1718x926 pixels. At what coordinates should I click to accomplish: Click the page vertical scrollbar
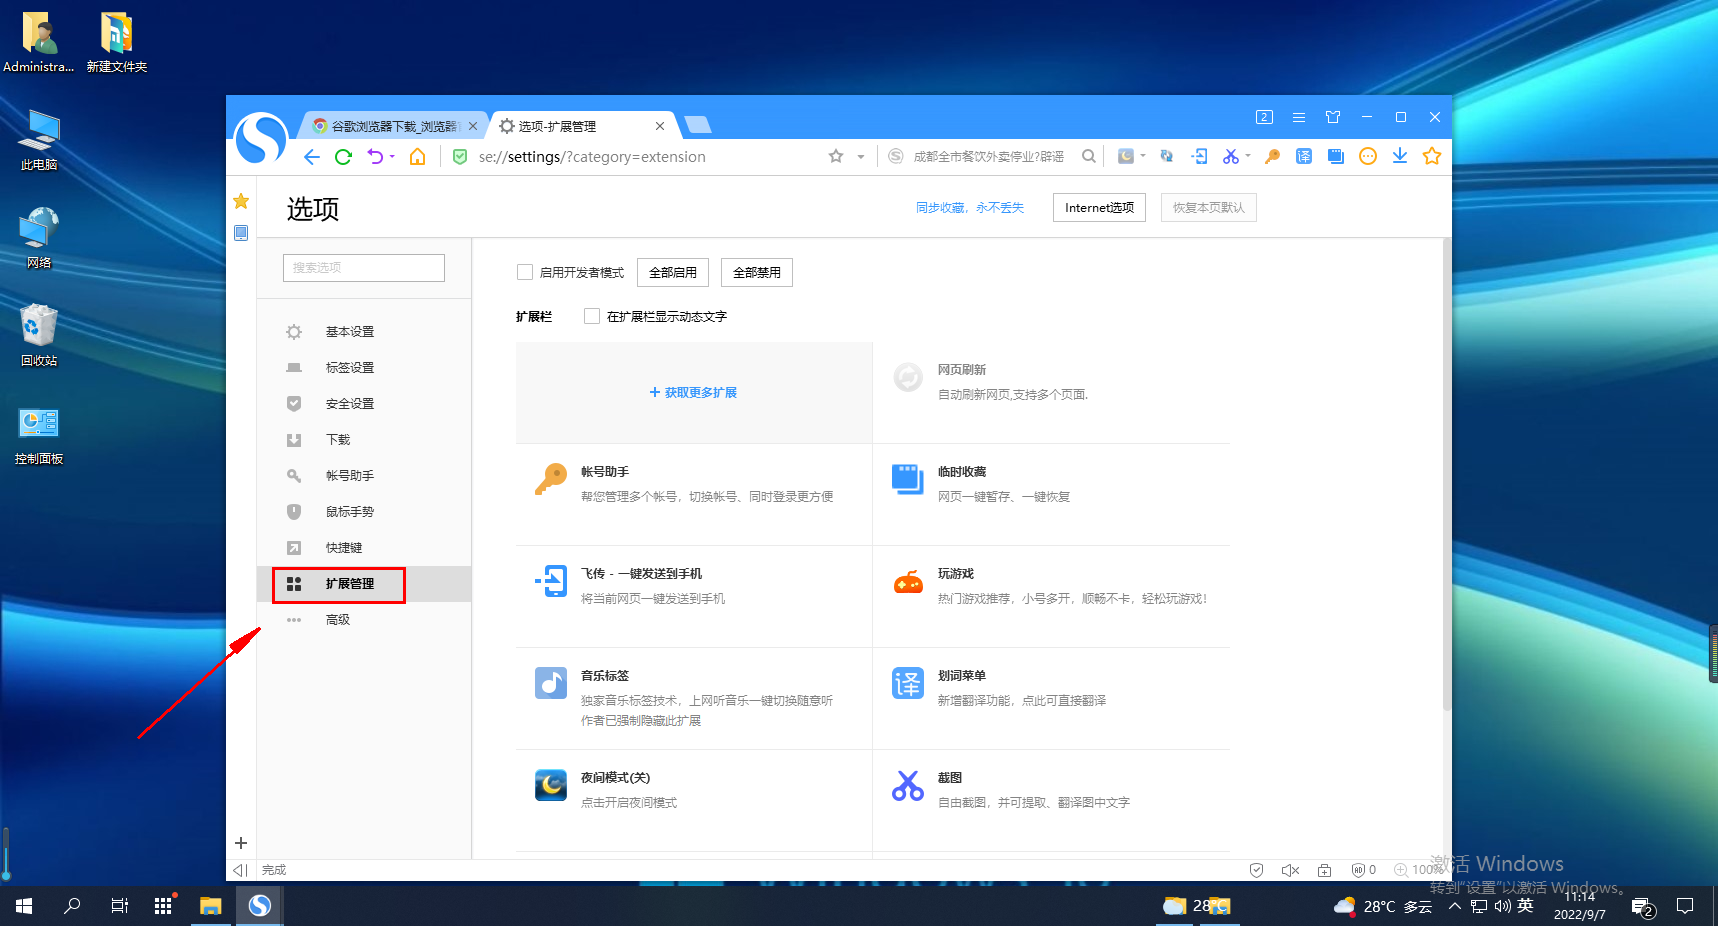[x=1446, y=474]
